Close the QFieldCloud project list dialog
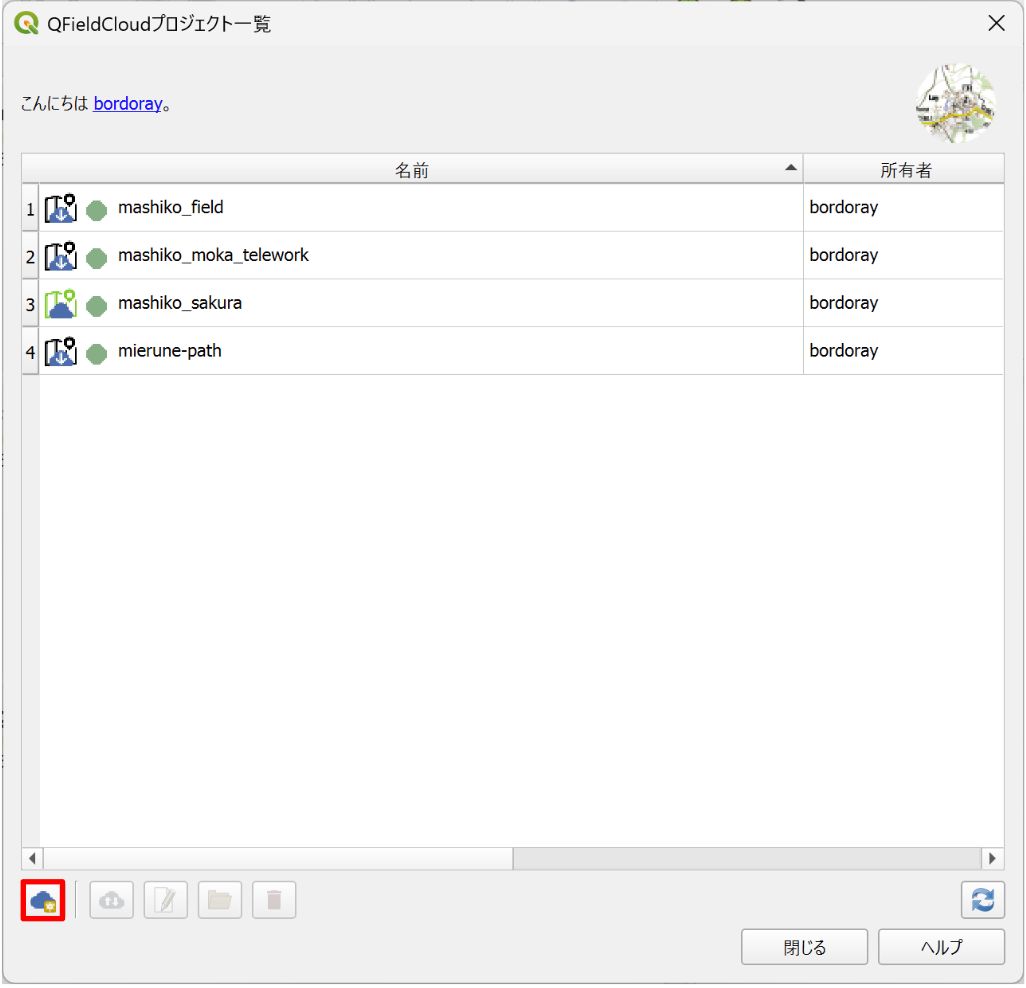The width and height of the screenshot is (1026, 988). click(997, 24)
